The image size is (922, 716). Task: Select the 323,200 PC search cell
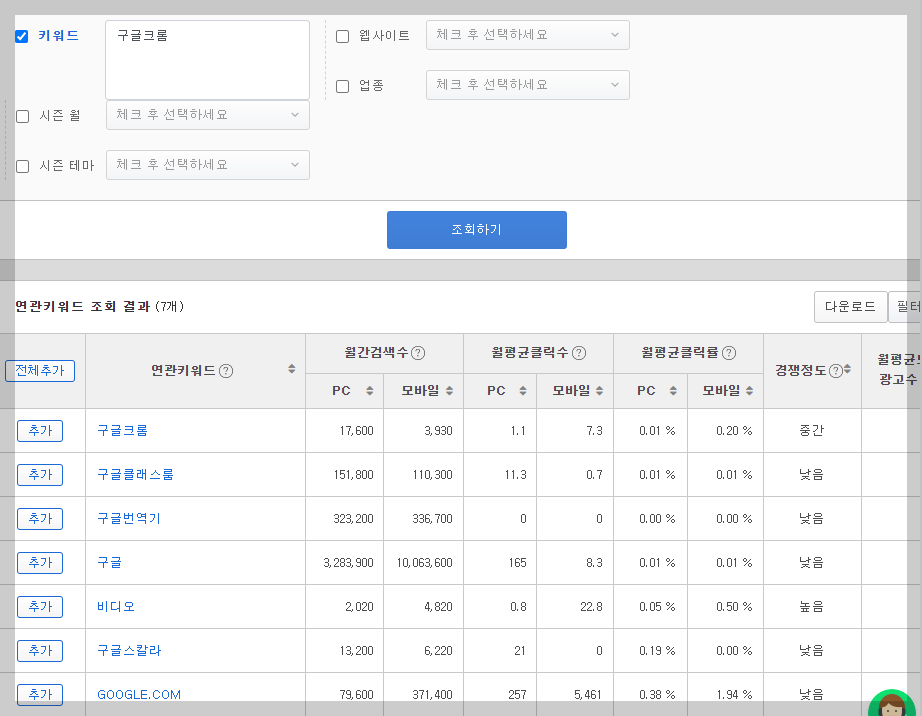point(353,519)
